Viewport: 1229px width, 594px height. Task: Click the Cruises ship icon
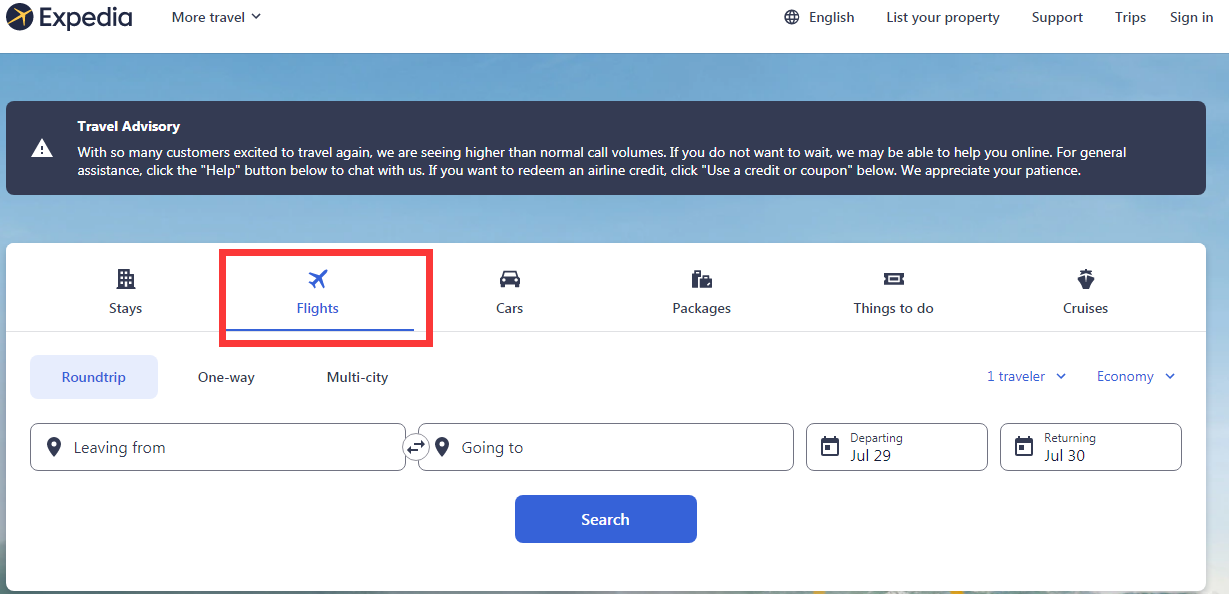tap(1086, 279)
